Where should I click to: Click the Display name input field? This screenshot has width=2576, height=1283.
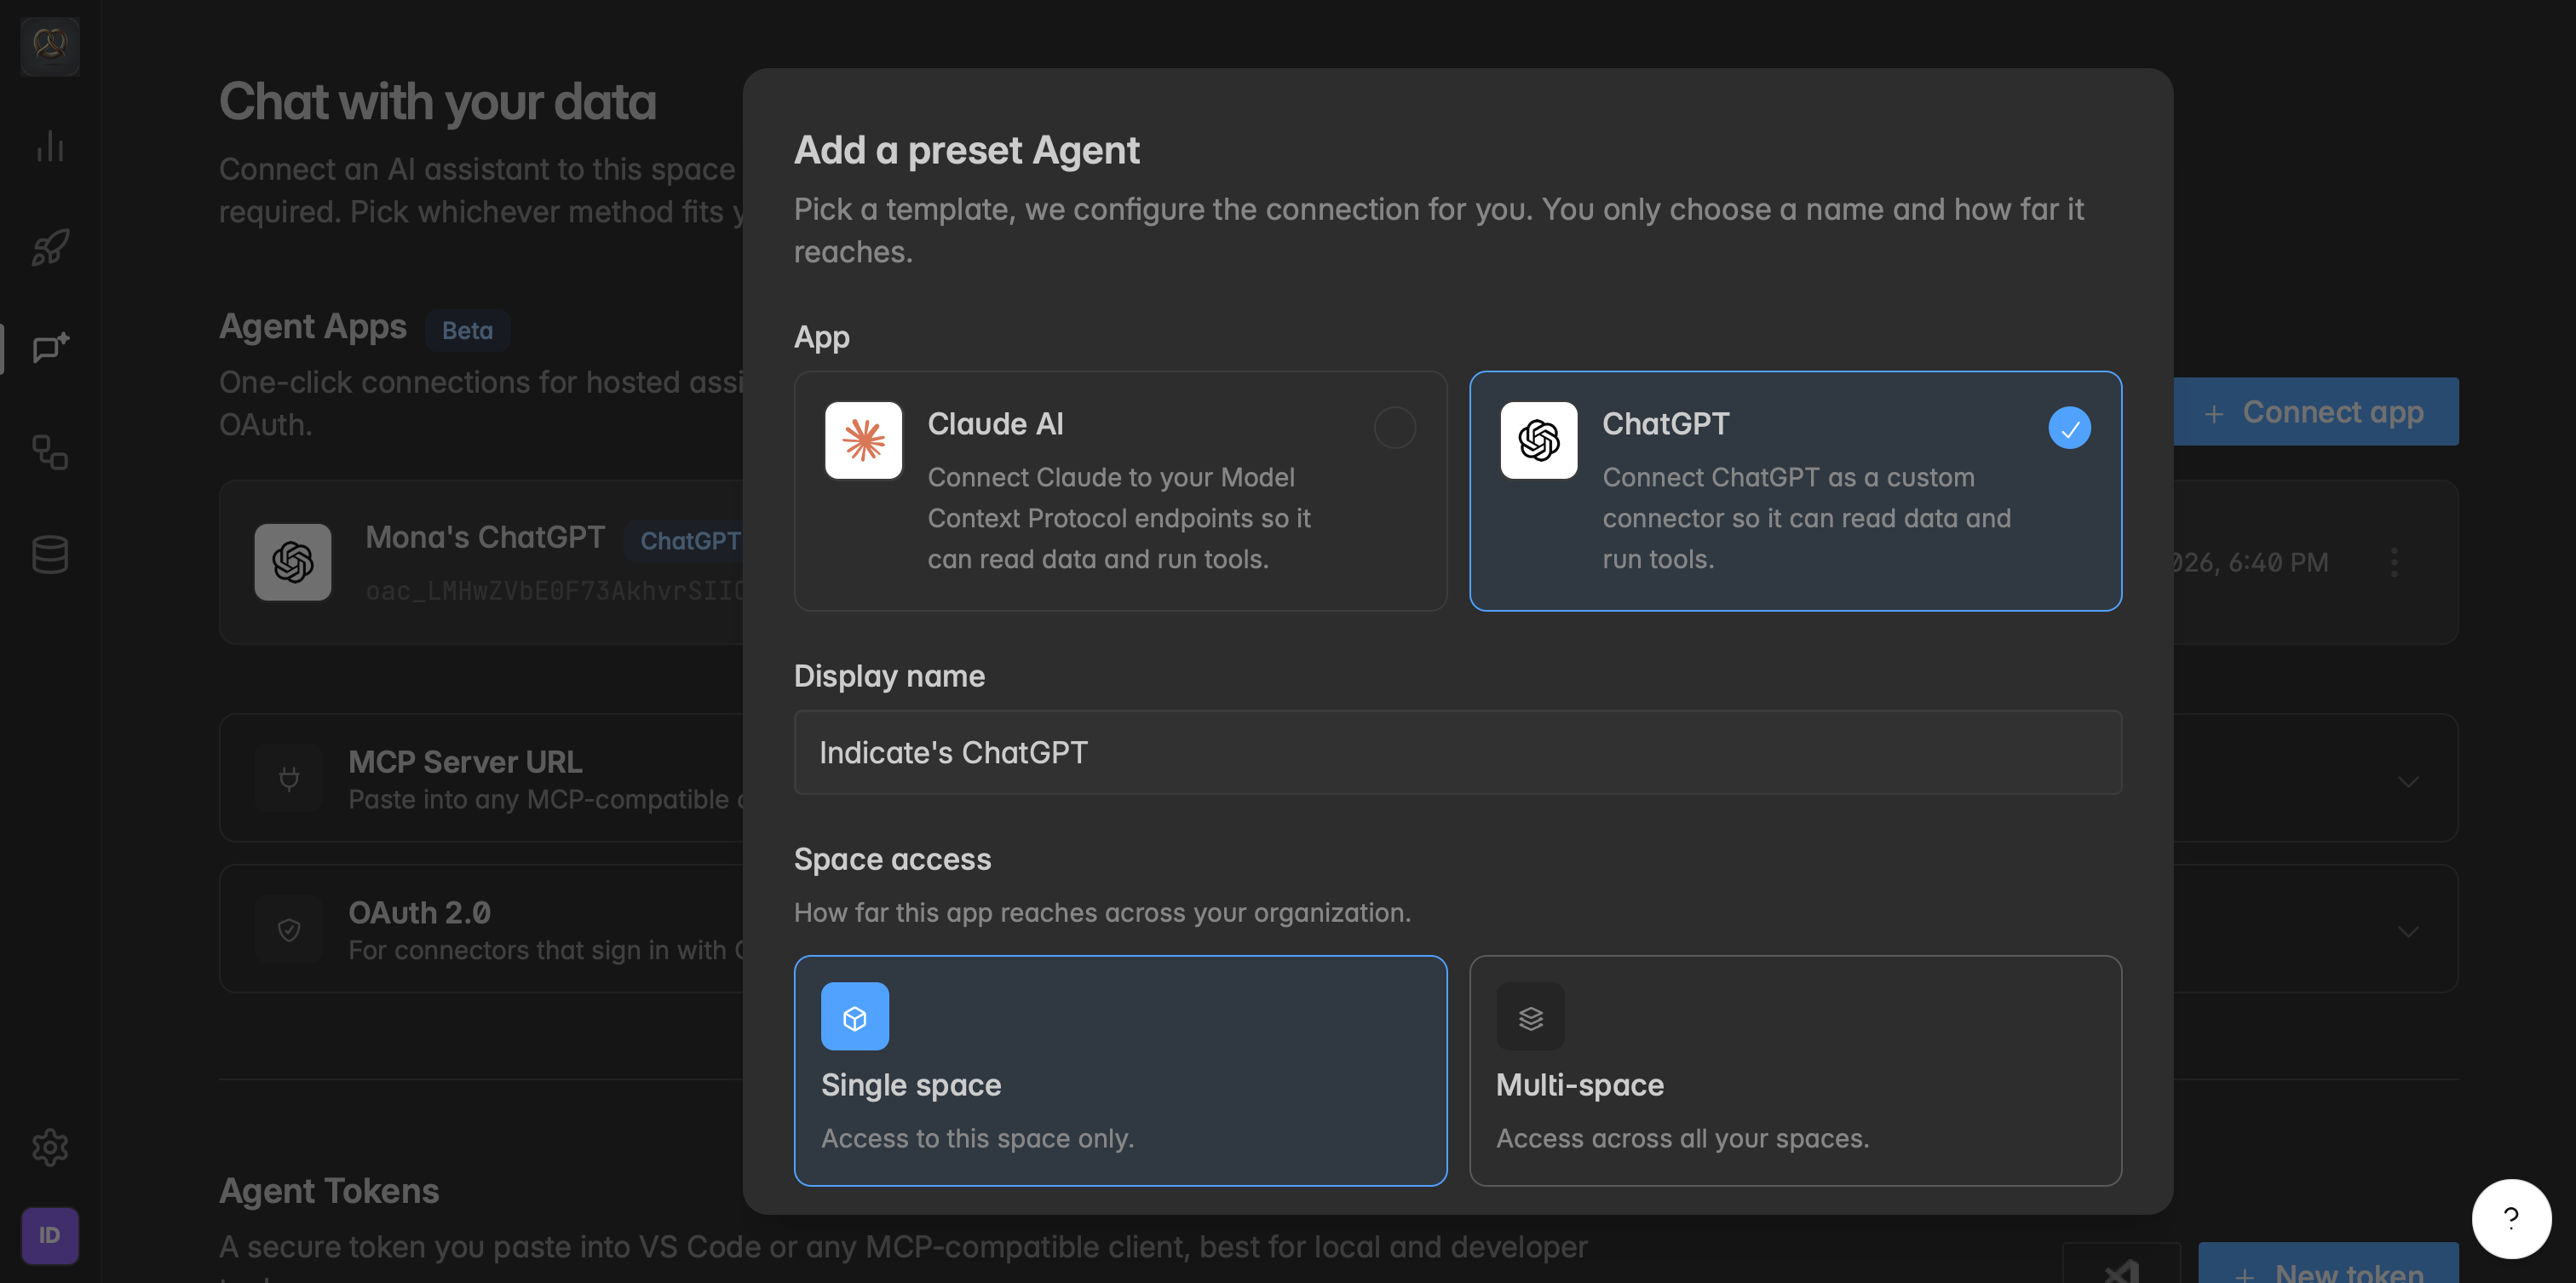[x=1457, y=752]
